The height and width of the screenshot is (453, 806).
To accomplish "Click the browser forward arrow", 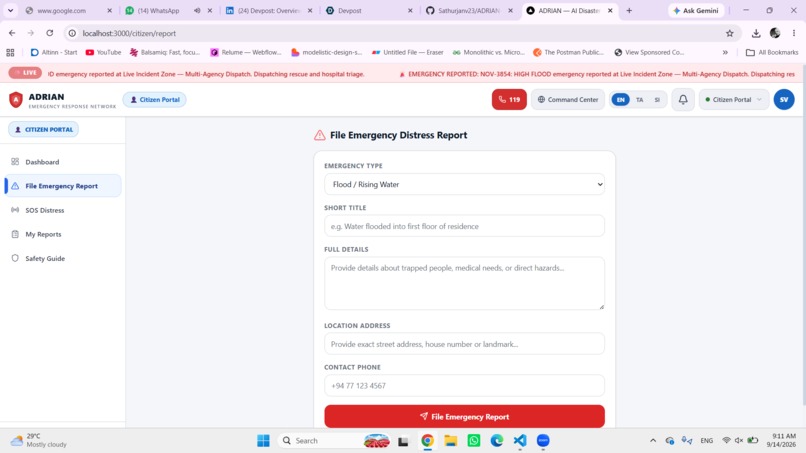I will (x=31, y=33).
